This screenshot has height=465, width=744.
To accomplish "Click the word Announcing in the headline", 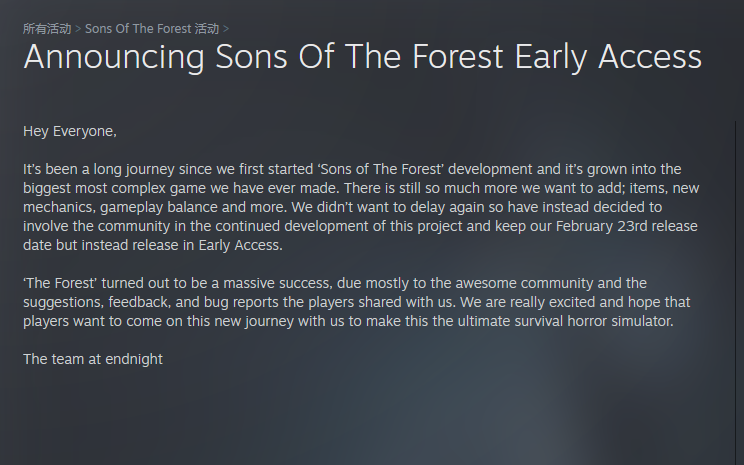I will [x=115, y=57].
